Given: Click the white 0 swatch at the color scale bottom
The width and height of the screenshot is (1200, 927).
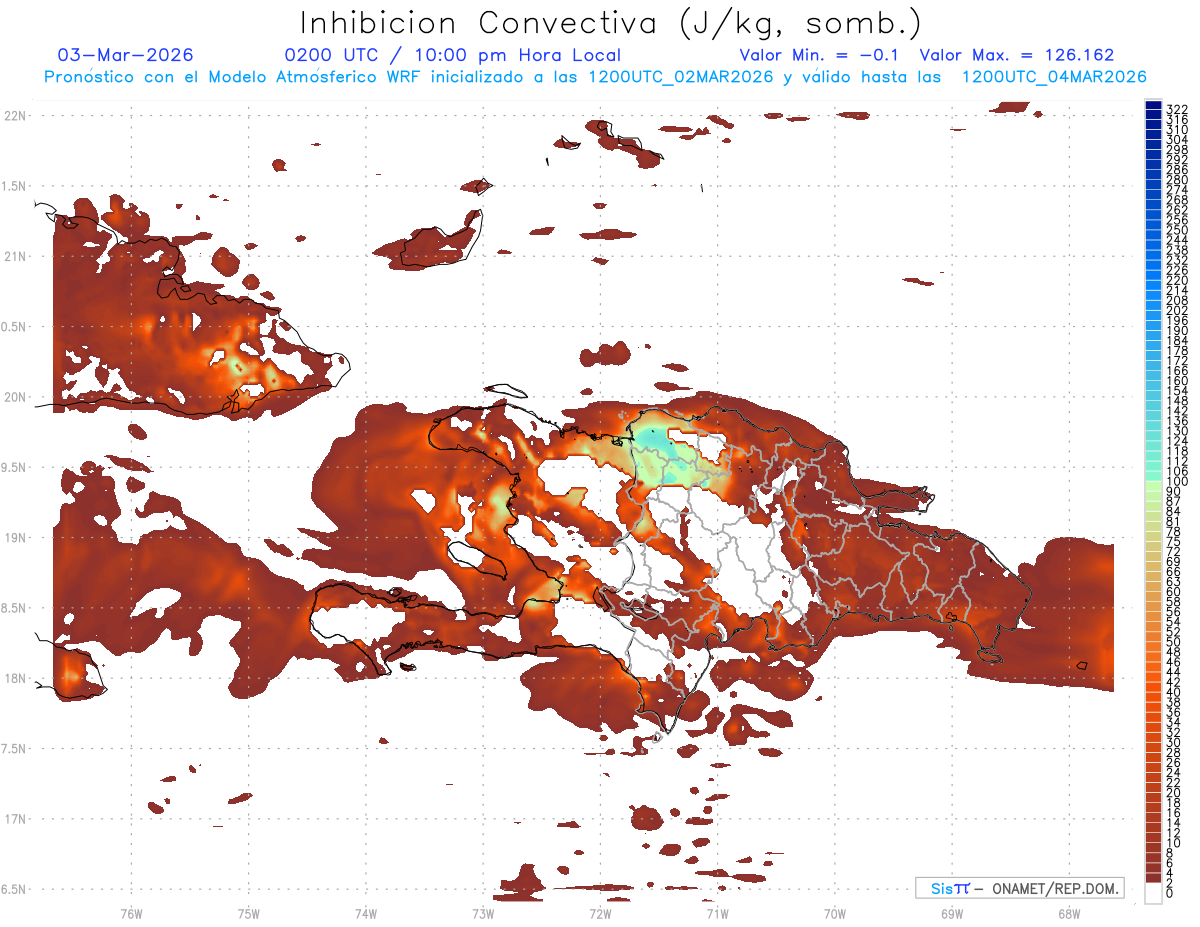Looking at the screenshot, I should (1153, 893).
